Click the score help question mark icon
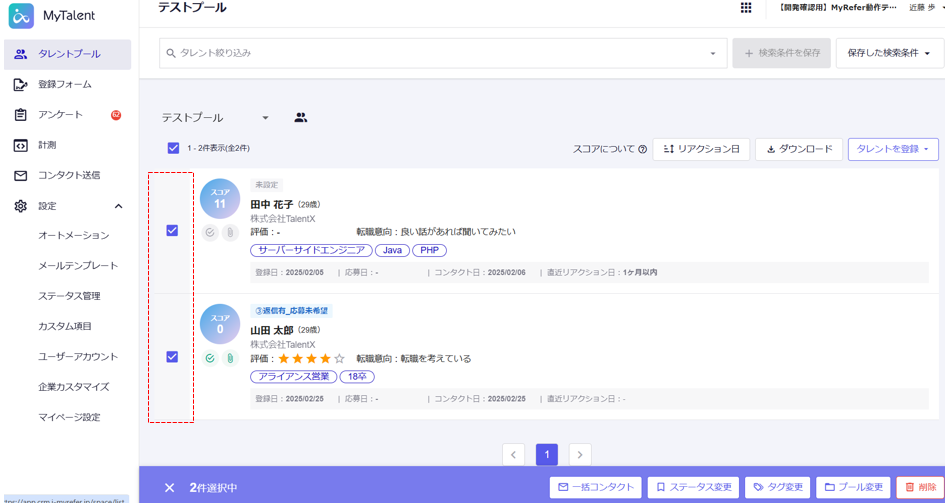The width and height of the screenshot is (945, 503). [x=642, y=150]
